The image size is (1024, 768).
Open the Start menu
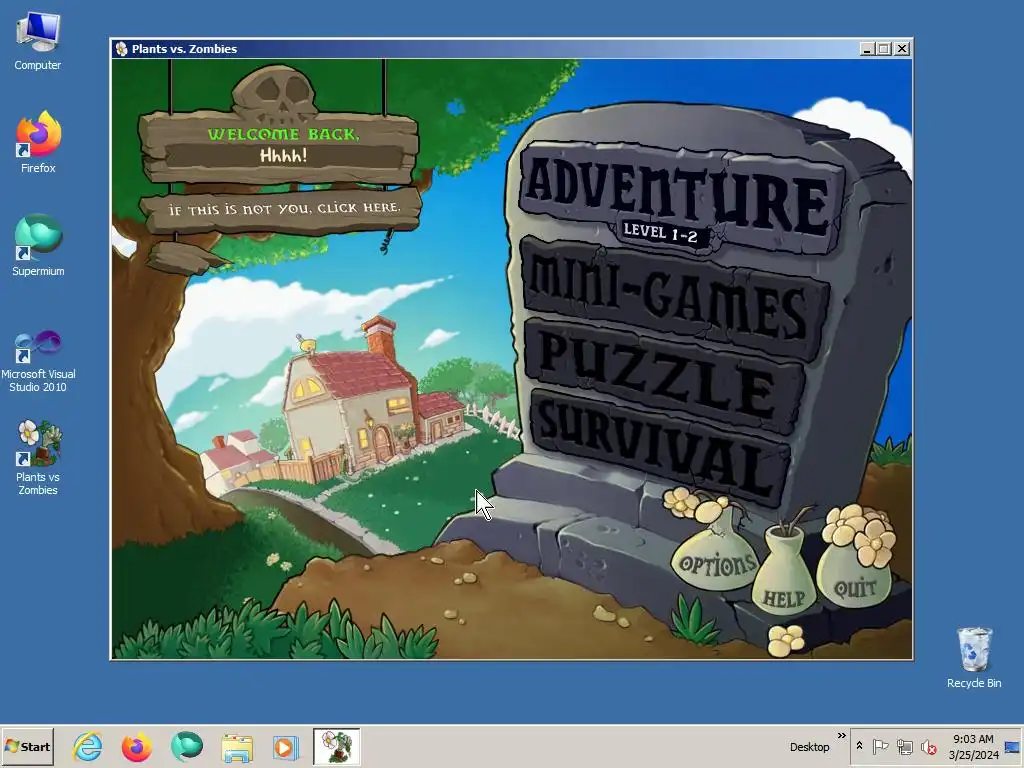27,746
